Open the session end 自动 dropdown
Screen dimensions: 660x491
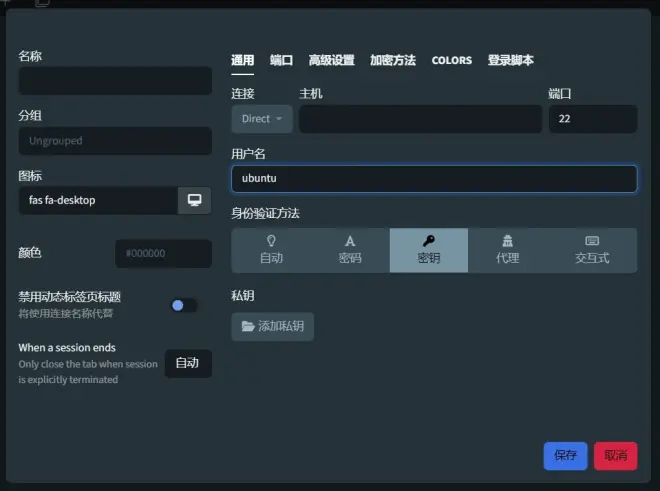click(x=187, y=363)
